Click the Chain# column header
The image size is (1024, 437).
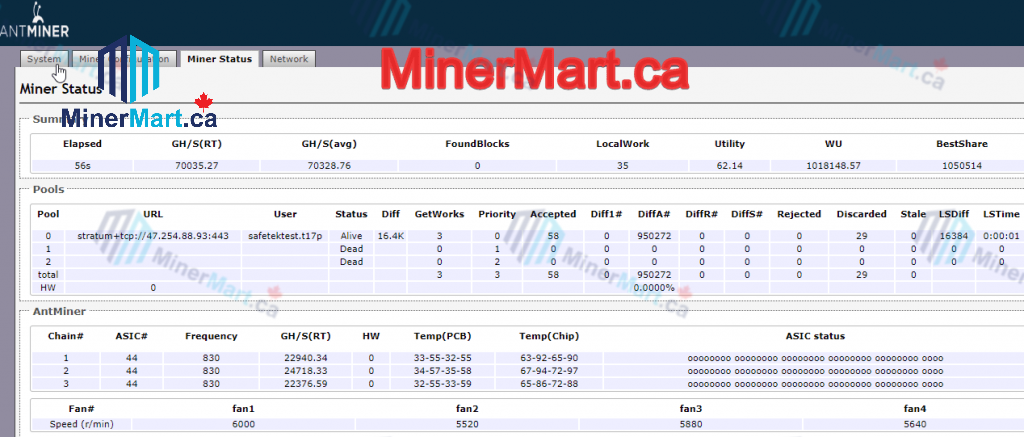(66, 336)
